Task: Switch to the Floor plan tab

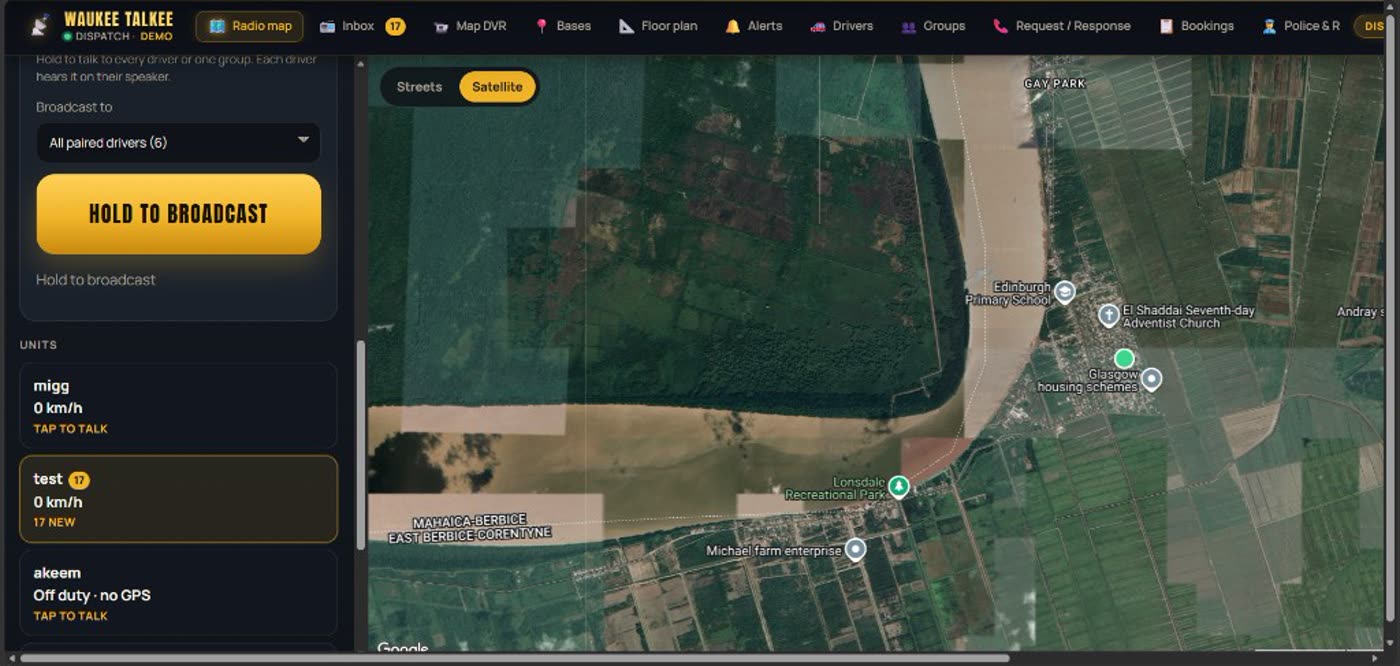Action: [x=658, y=26]
